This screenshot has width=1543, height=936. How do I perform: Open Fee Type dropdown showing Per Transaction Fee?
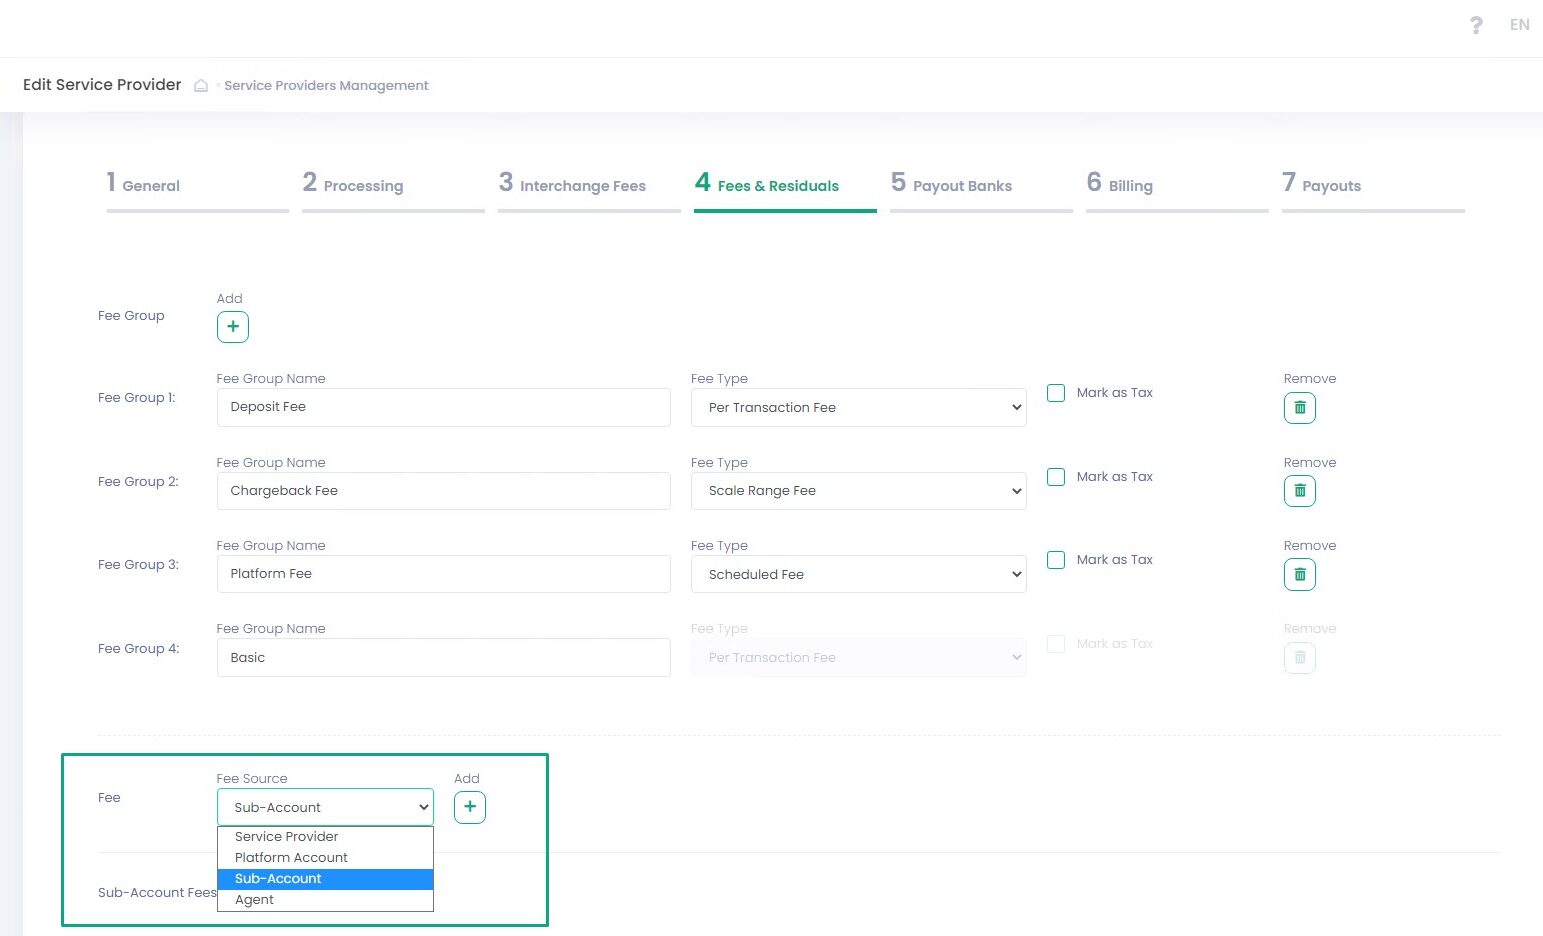pos(858,408)
